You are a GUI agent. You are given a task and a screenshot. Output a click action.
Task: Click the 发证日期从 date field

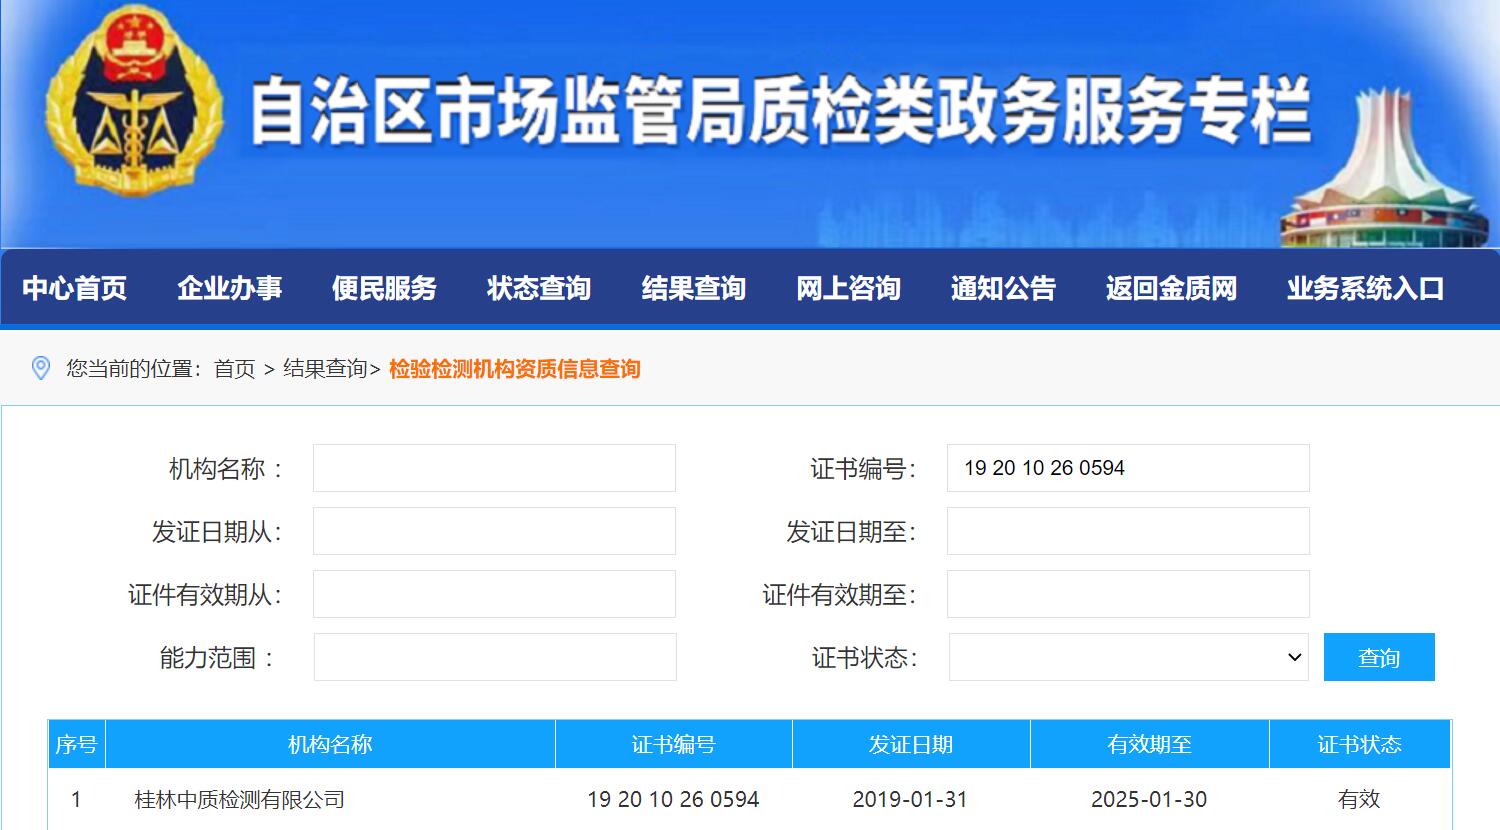tap(494, 531)
